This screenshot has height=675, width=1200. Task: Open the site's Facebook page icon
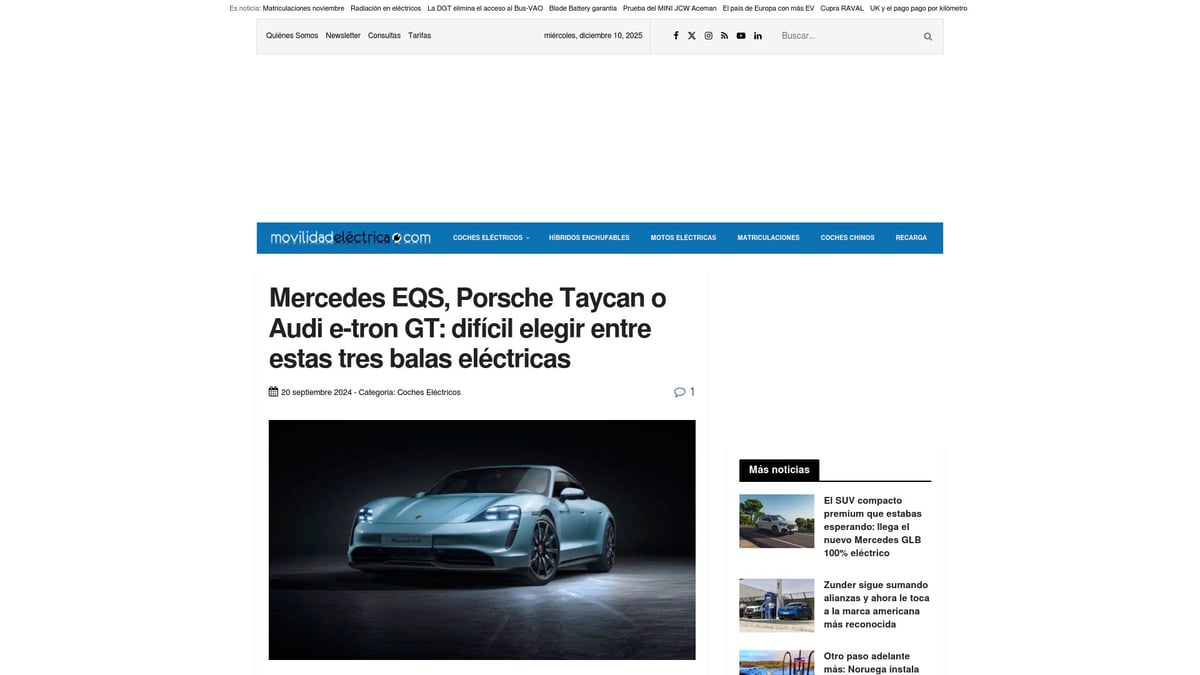[675, 35]
